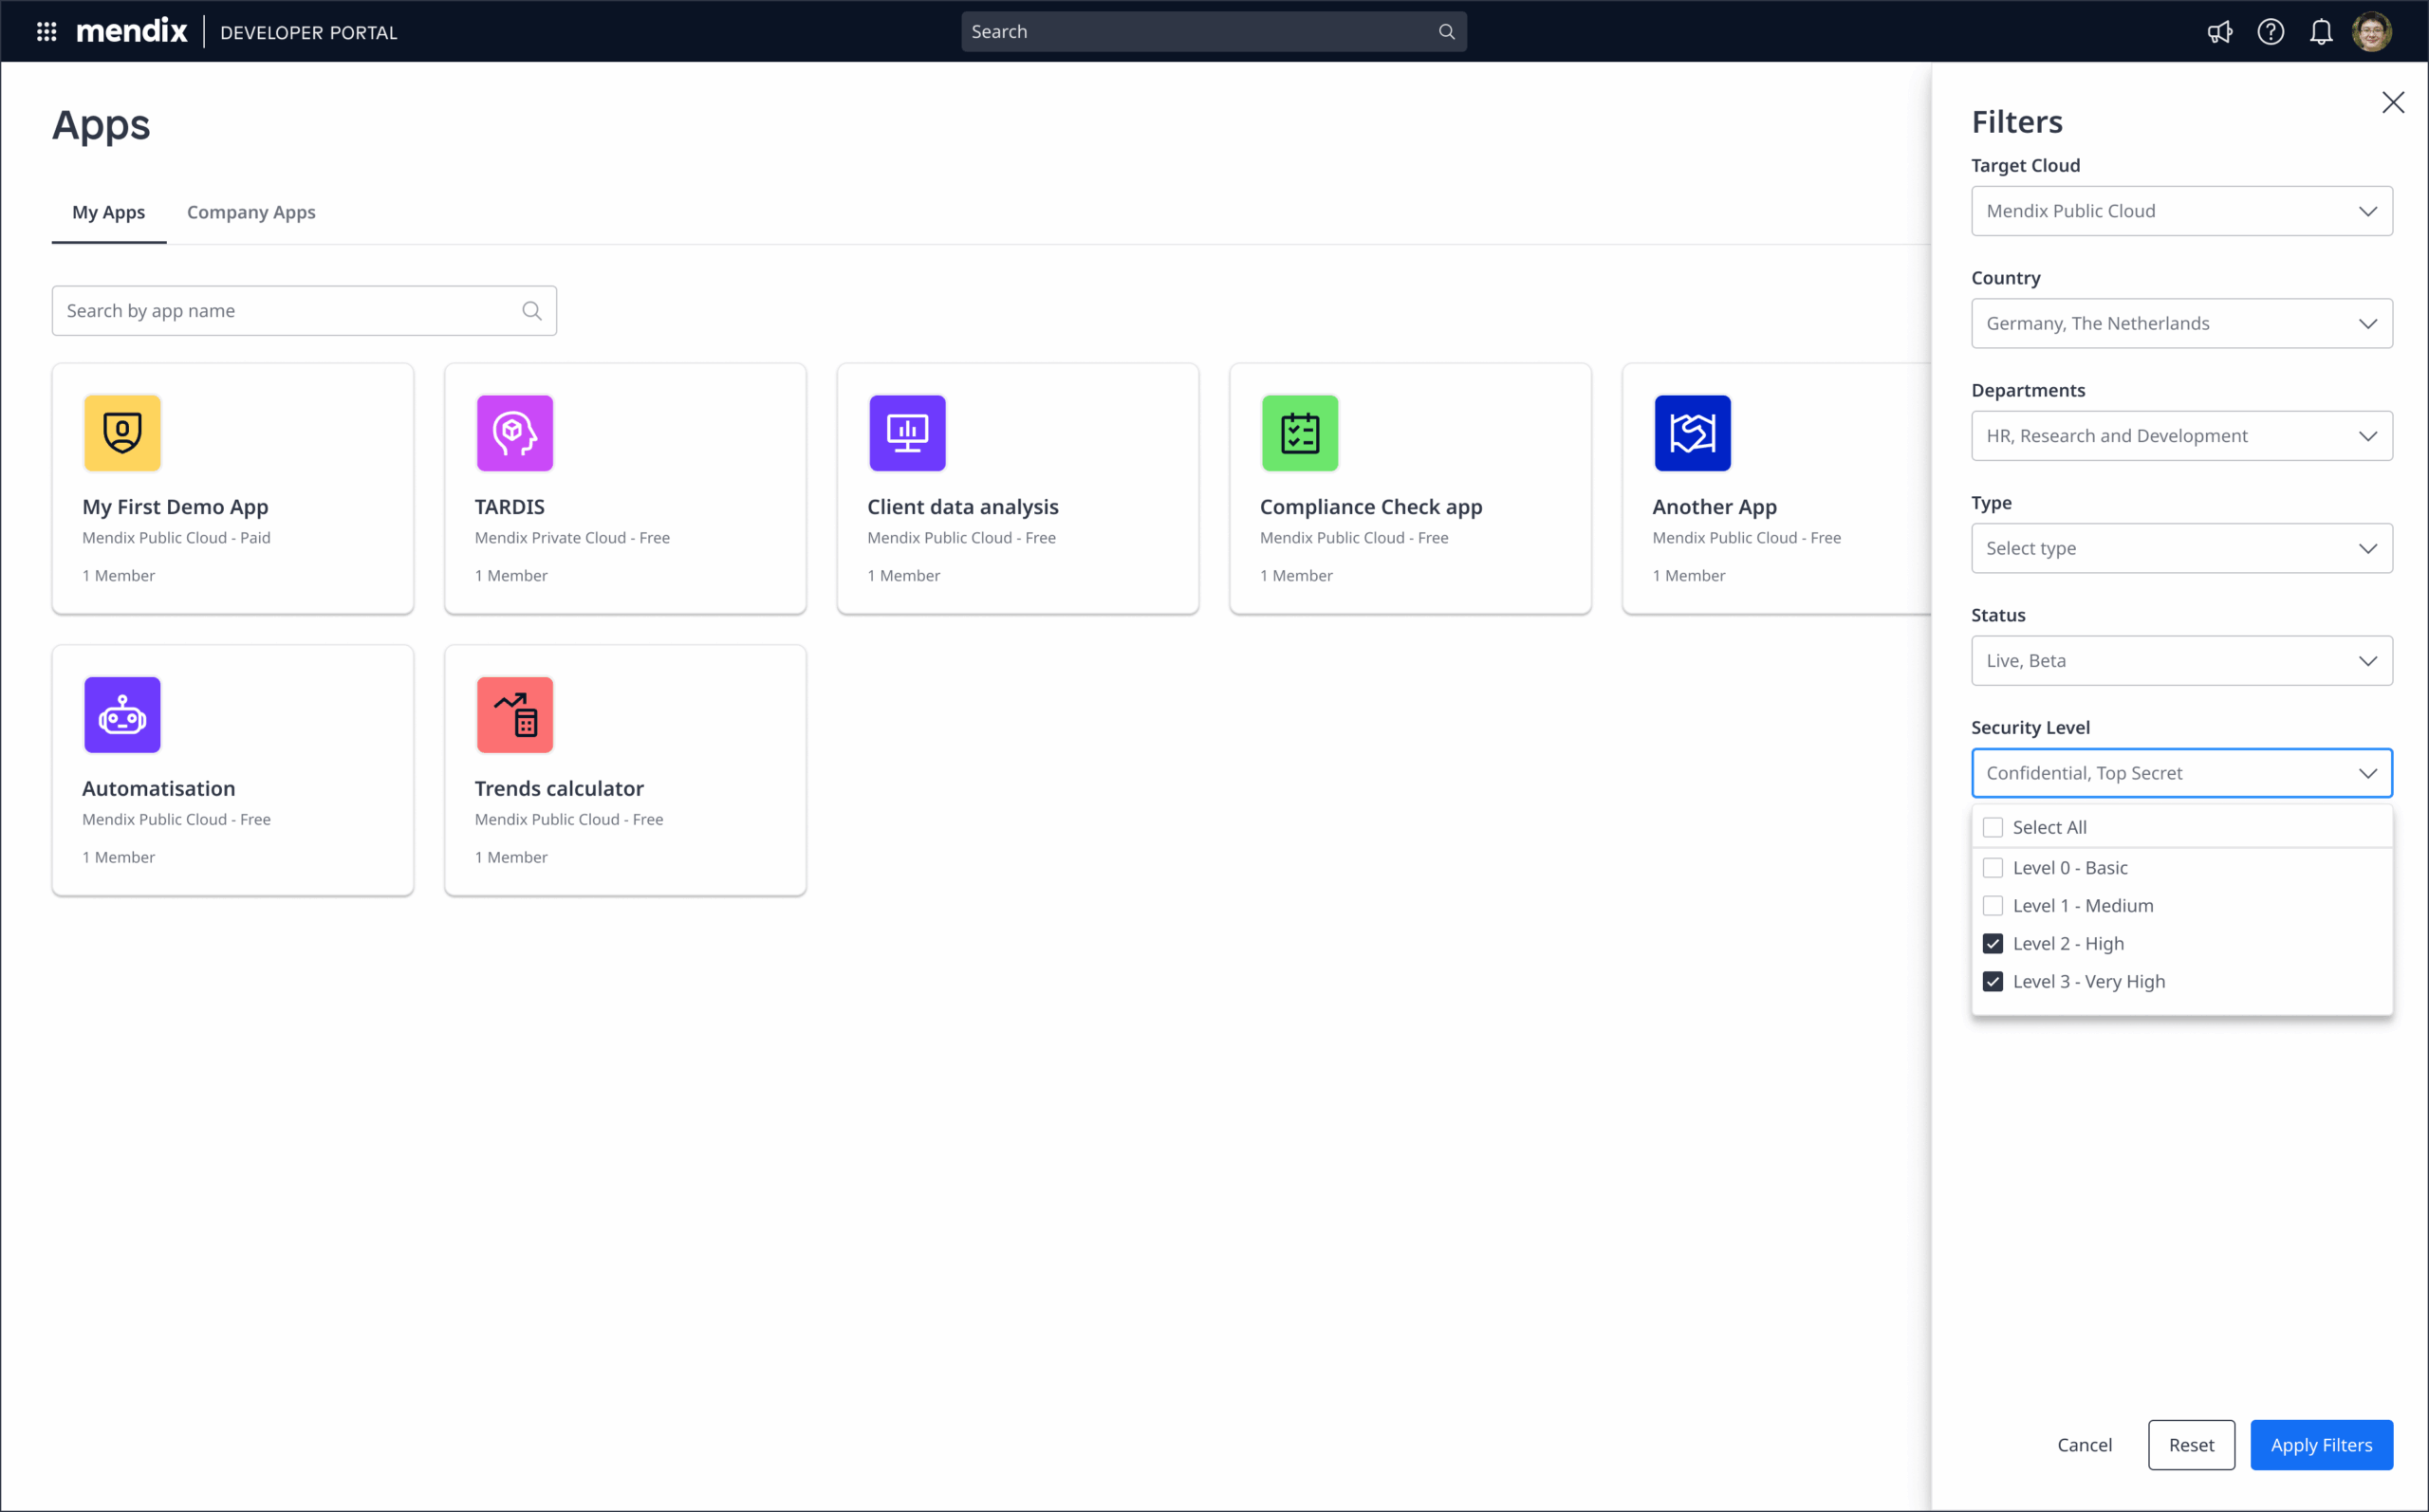Image resolution: width=2429 pixels, height=1512 pixels.
Task: Click in Search by app name field
Action: point(290,311)
